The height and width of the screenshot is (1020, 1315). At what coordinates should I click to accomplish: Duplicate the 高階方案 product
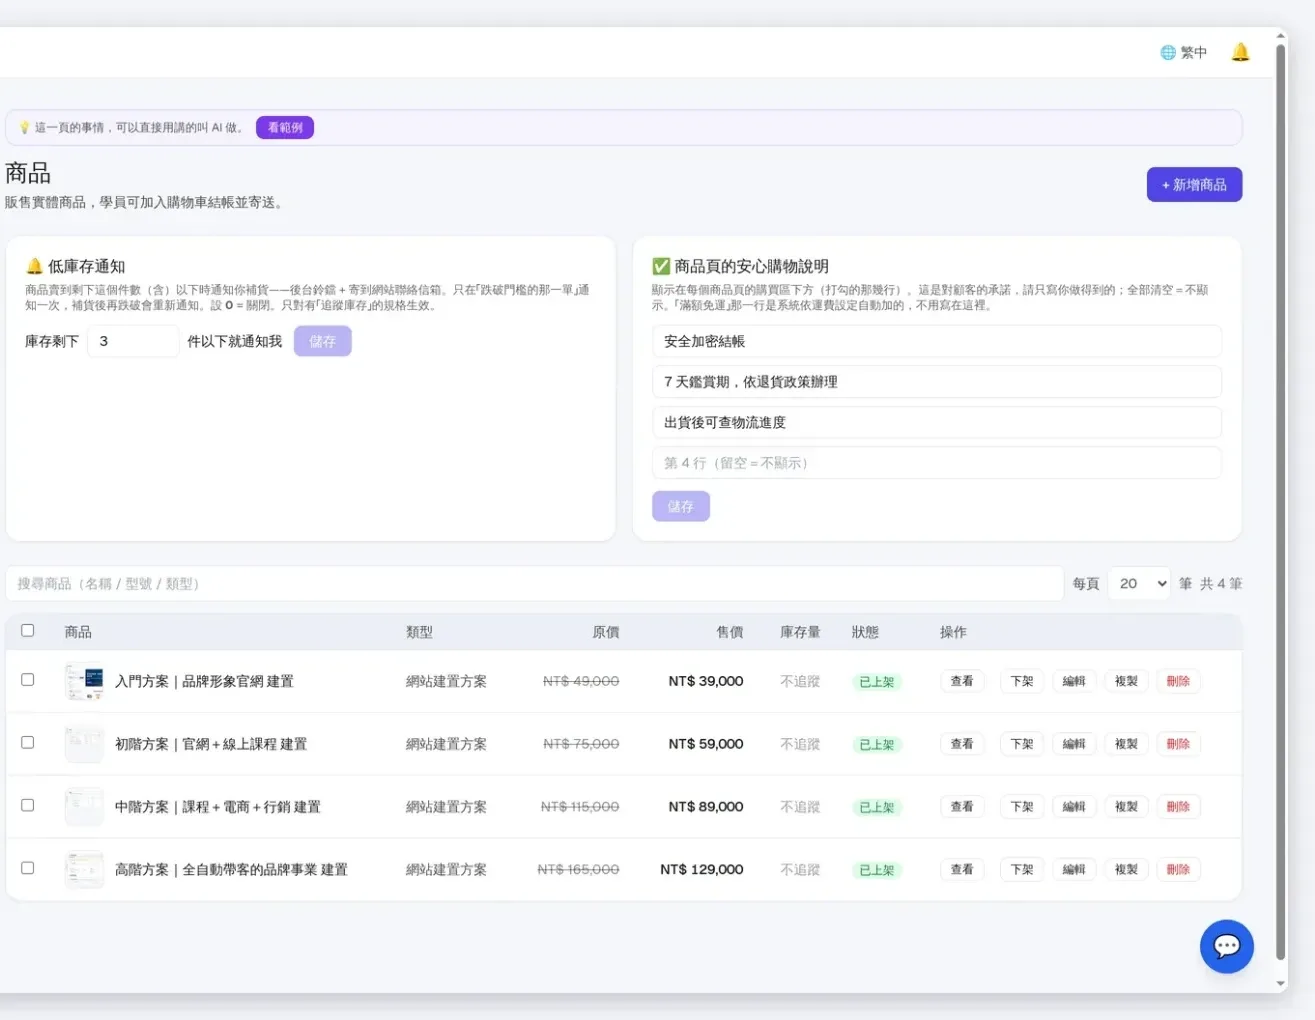1126,870
